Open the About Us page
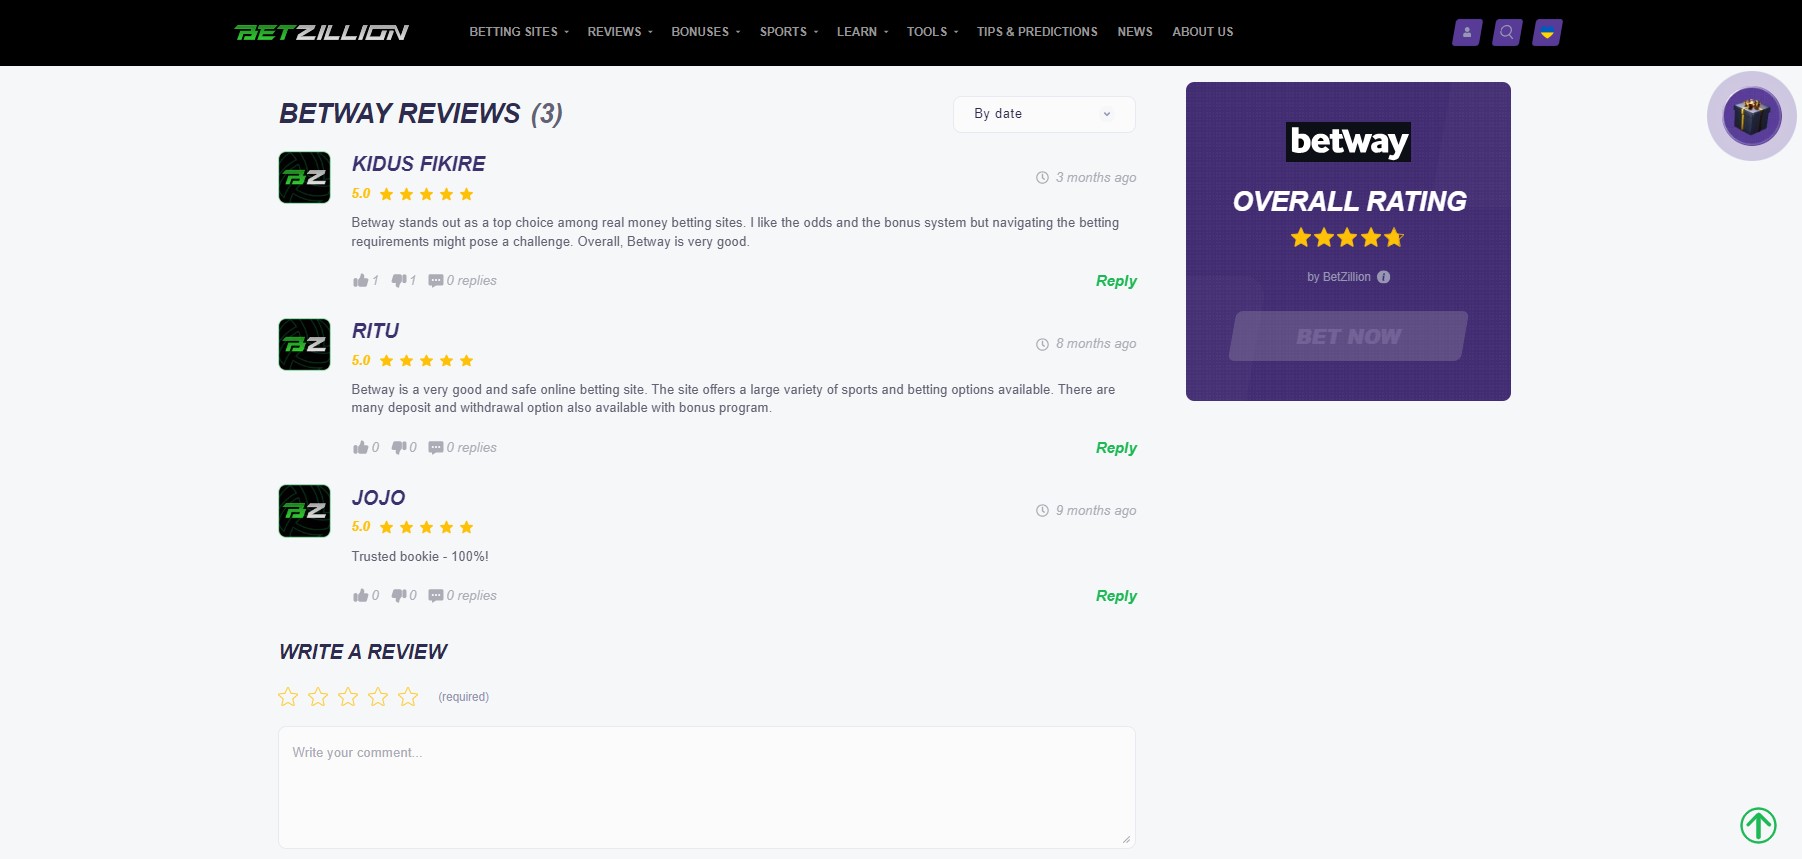The image size is (1802, 859). (x=1203, y=32)
